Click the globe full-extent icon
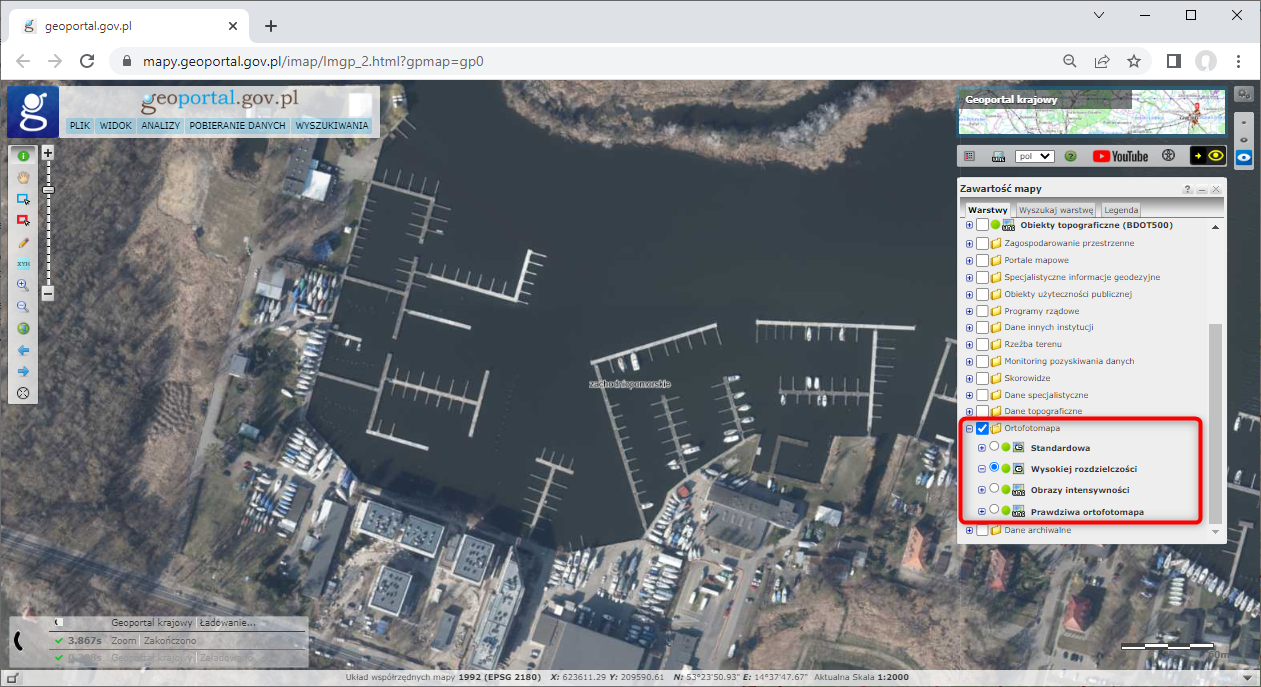Screen dimensions: 1261x687 pos(23,329)
